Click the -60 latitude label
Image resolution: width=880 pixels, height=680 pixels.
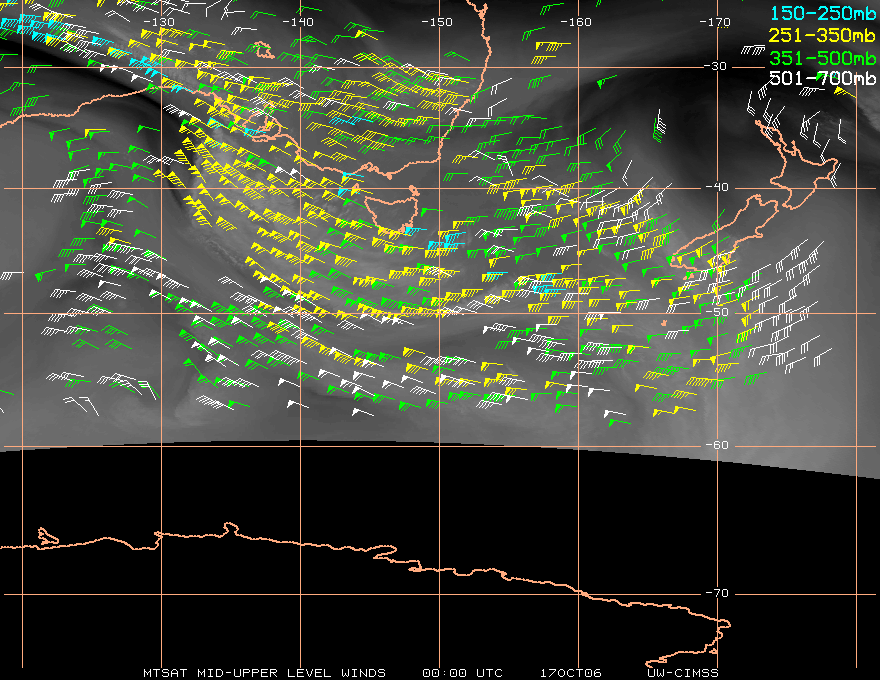click(717, 445)
